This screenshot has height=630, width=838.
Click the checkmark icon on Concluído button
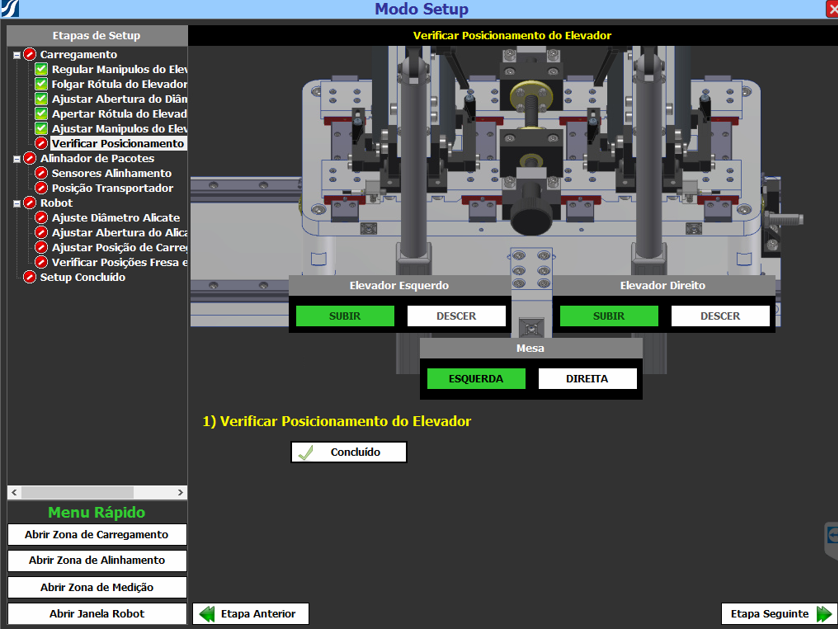point(306,452)
